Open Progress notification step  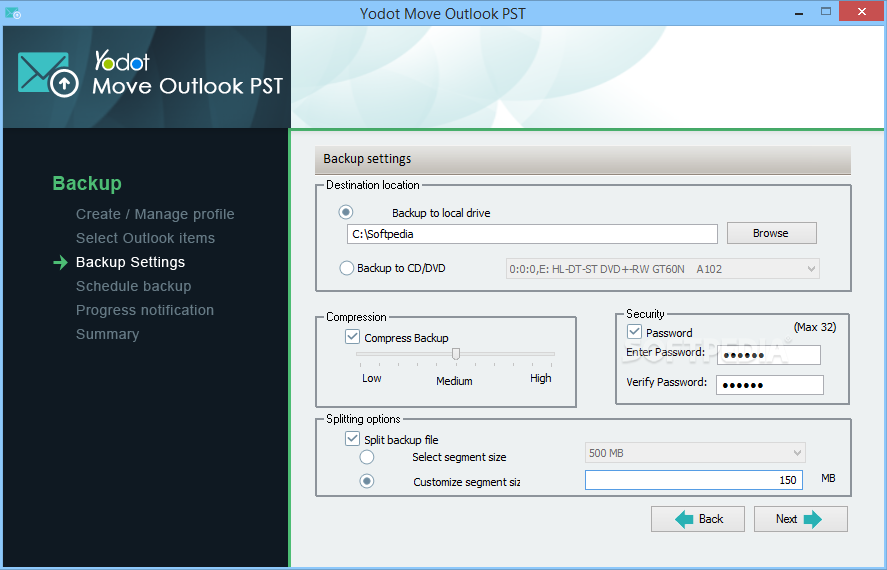[145, 310]
